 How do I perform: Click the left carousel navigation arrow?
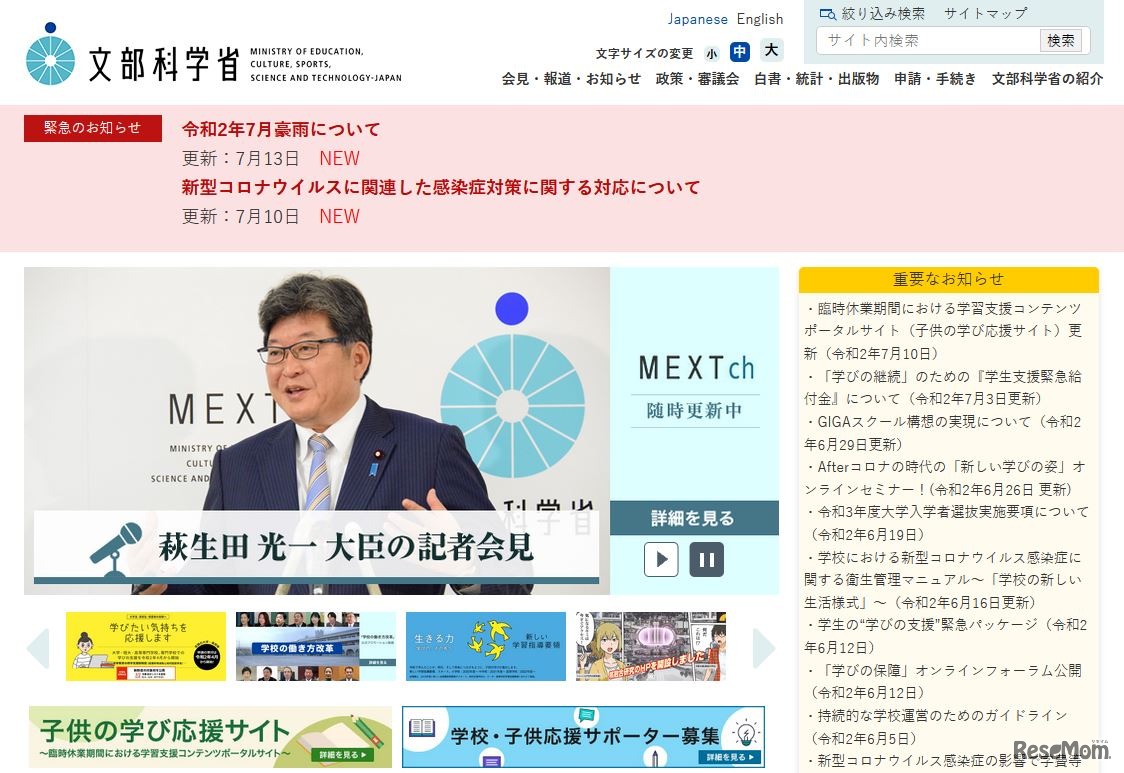39,648
